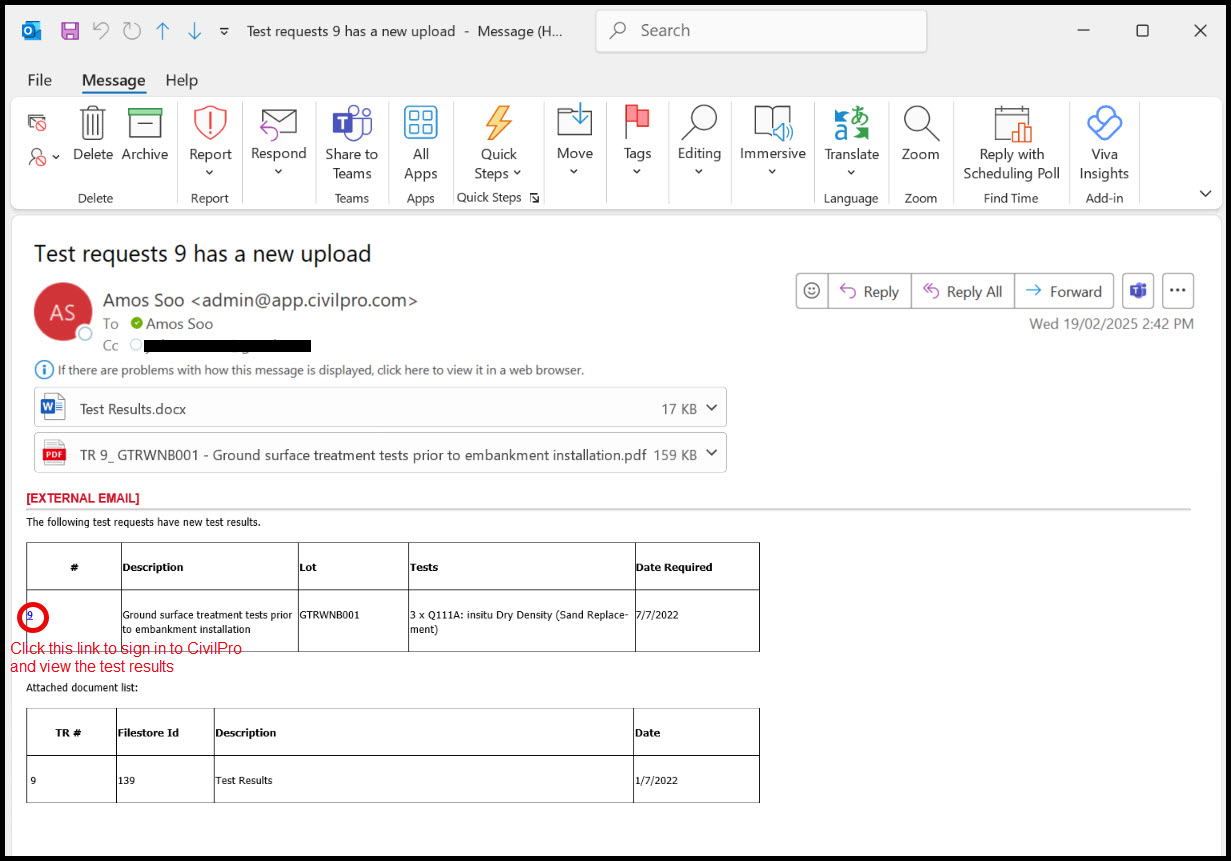Collapse the ribbon using chevron arrow

tap(1205, 193)
